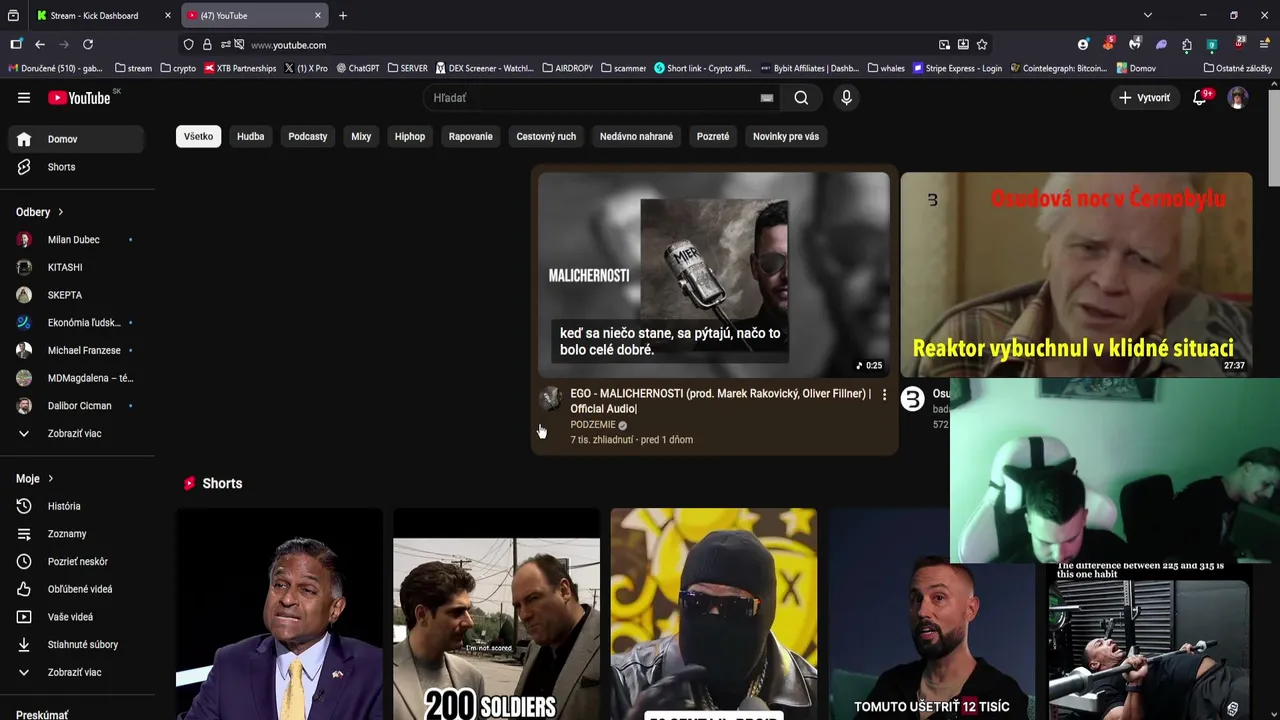Open Ekonómia ľudsk... channel
1280x720 pixels.
76,323
